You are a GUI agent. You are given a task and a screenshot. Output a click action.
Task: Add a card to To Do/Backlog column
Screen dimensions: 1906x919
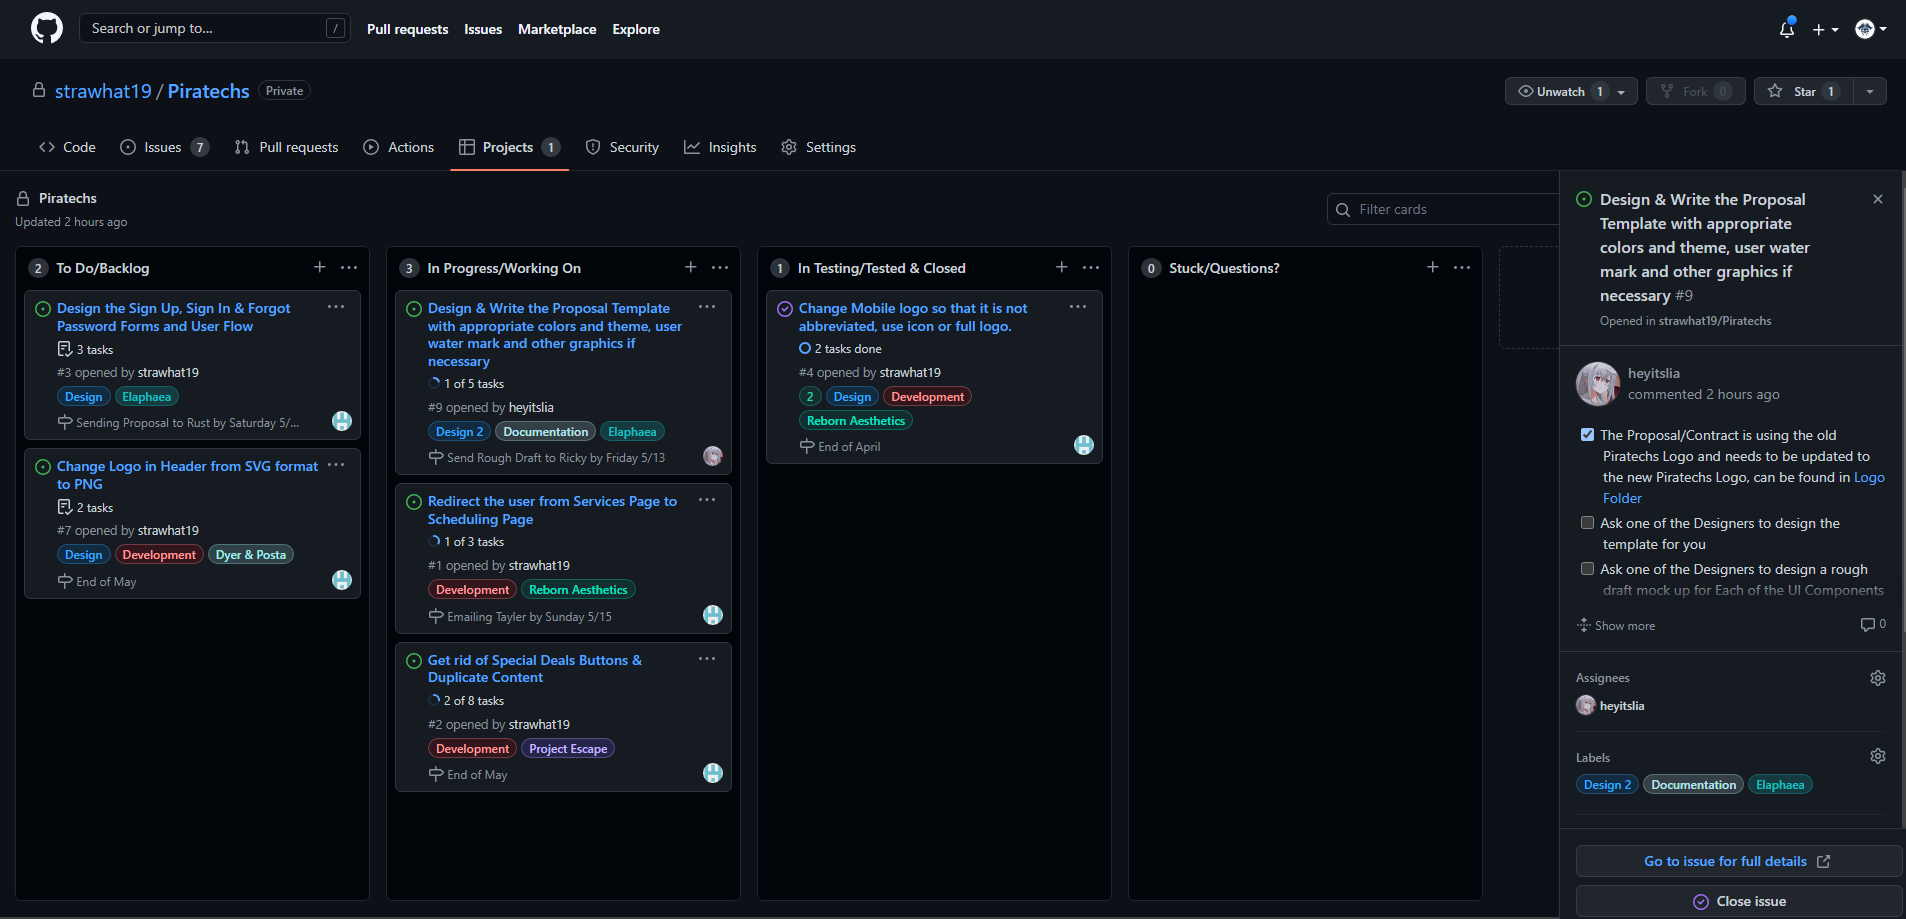coord(320,267)
